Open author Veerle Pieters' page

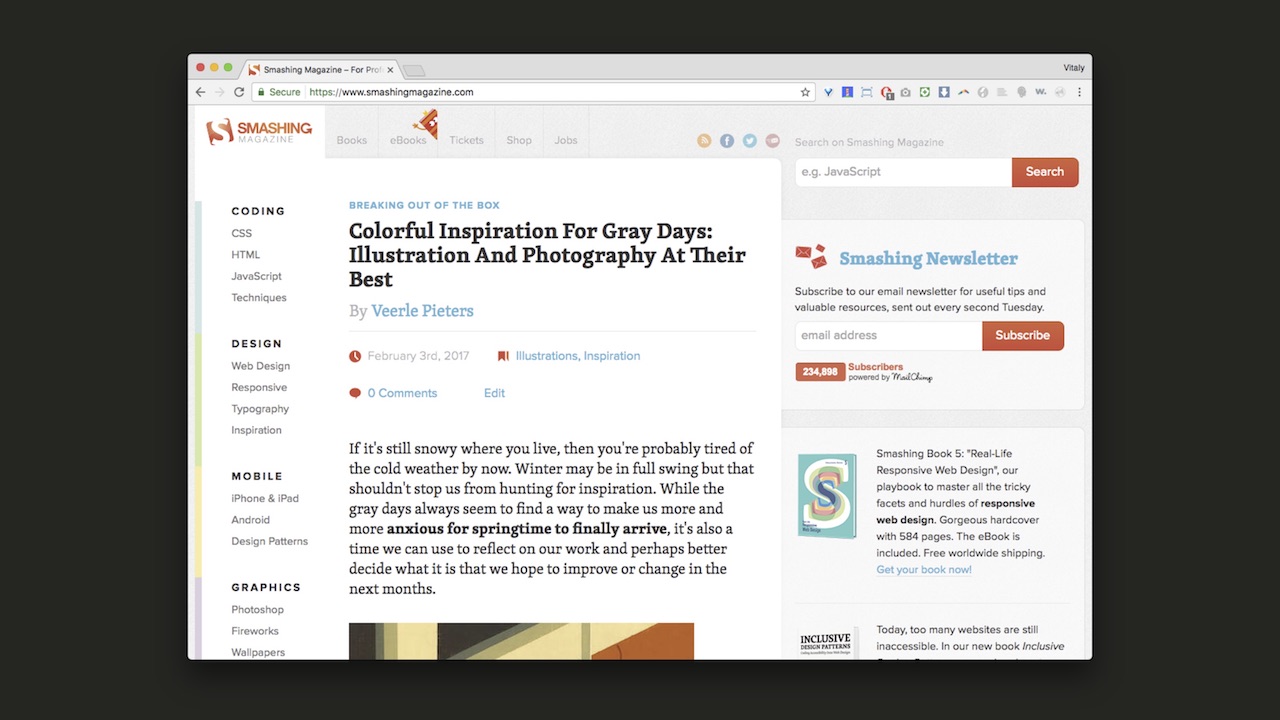422,311
